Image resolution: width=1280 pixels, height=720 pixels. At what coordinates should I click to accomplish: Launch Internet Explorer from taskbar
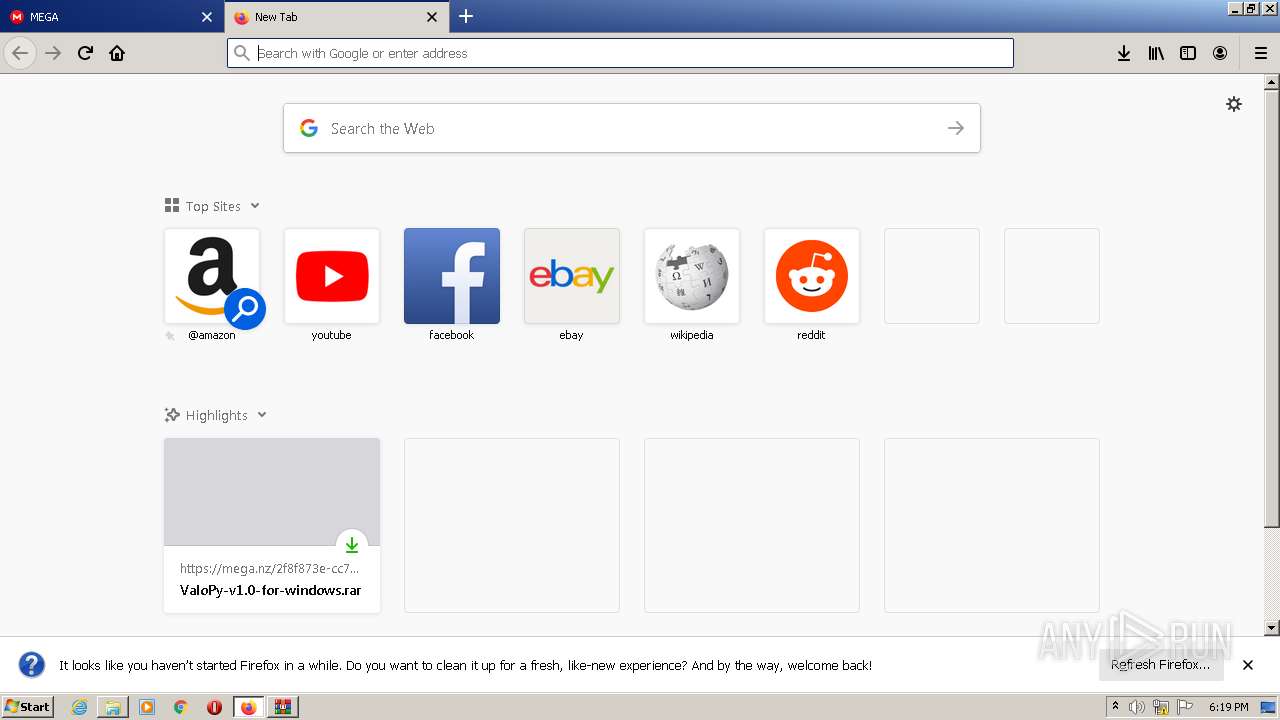point(79,707)
